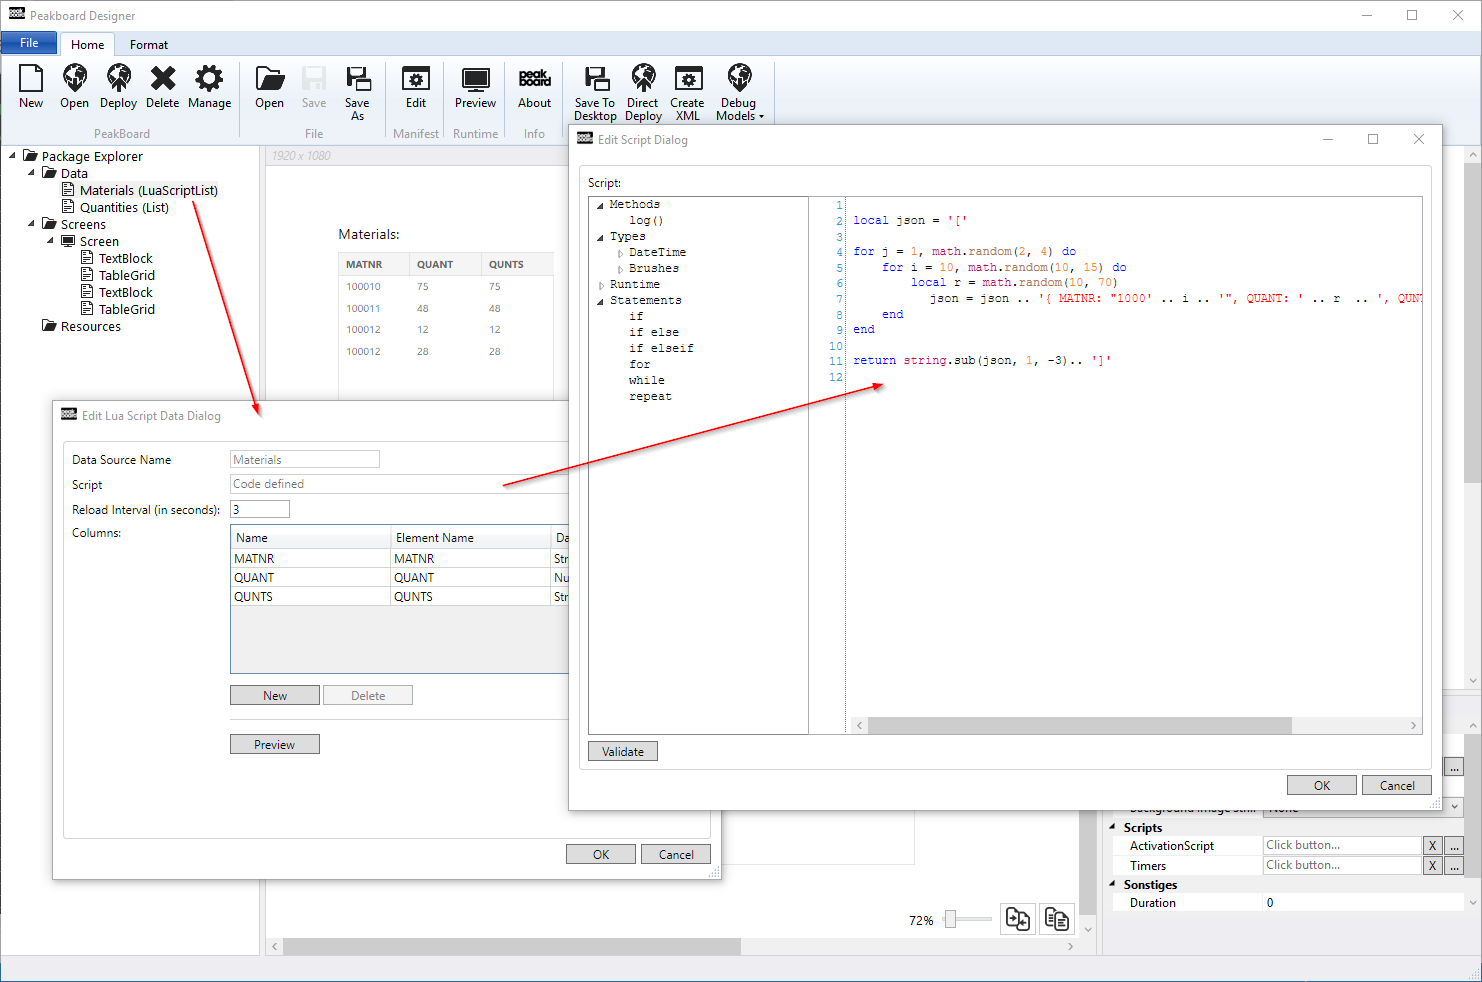Click the Reload Interval input field
The height and width of the screenshot is (982, 1482).
pyautogui.click(x=260, y=509)
